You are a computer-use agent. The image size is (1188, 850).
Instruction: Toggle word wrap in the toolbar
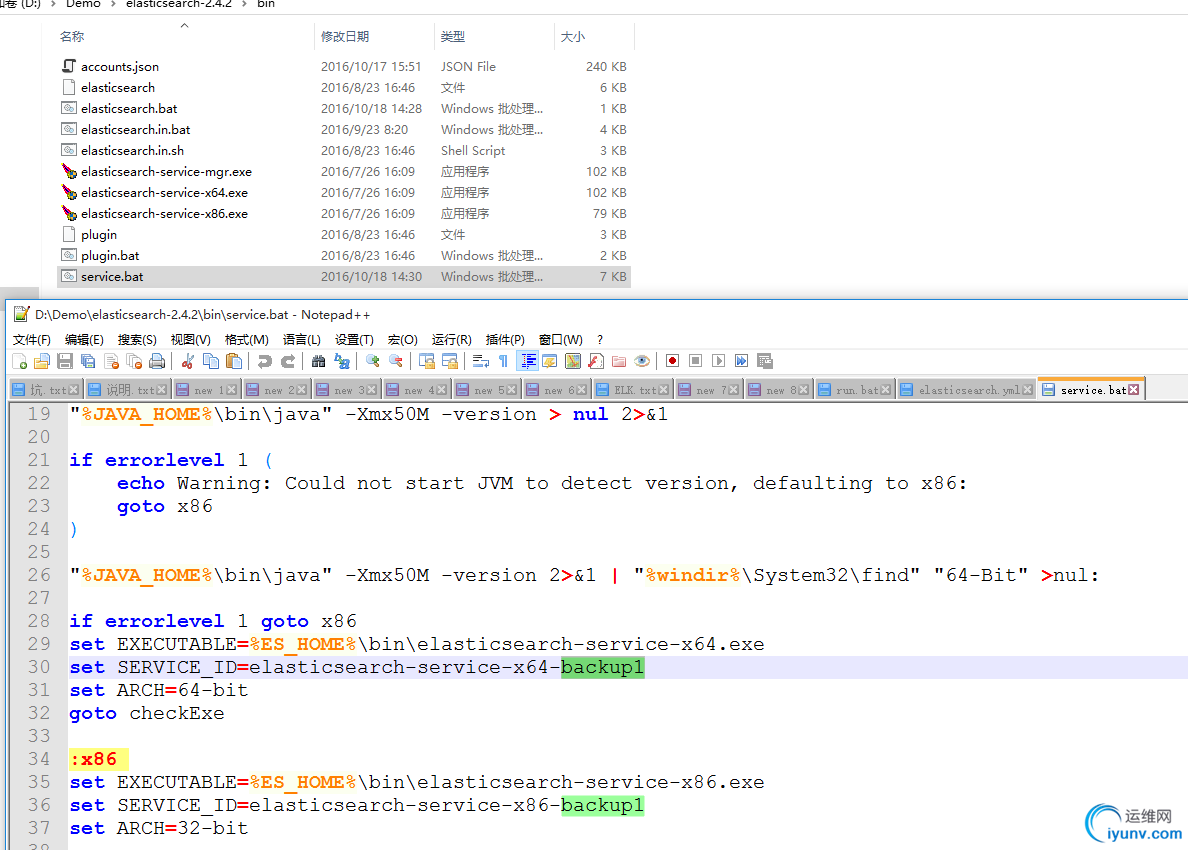480,361
